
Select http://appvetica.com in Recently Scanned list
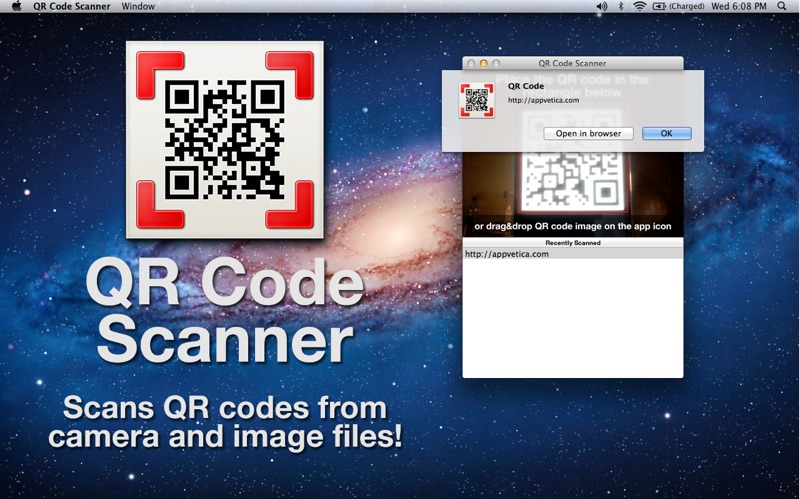572,254
